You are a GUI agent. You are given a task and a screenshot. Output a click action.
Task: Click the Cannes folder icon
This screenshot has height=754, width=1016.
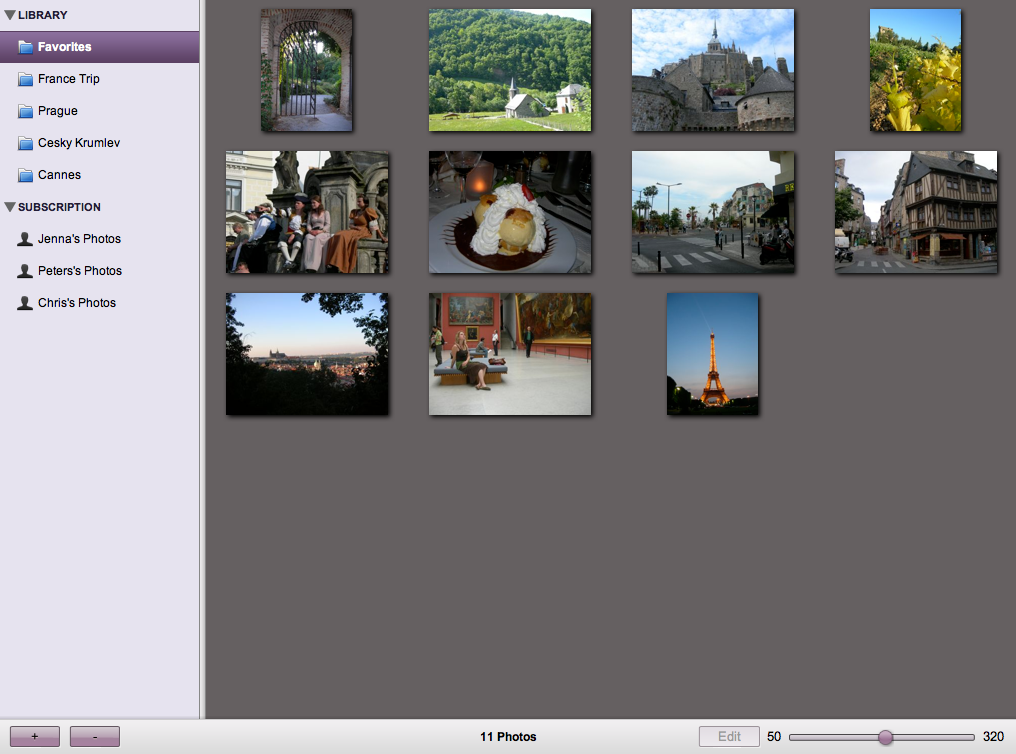click(26, 175)
